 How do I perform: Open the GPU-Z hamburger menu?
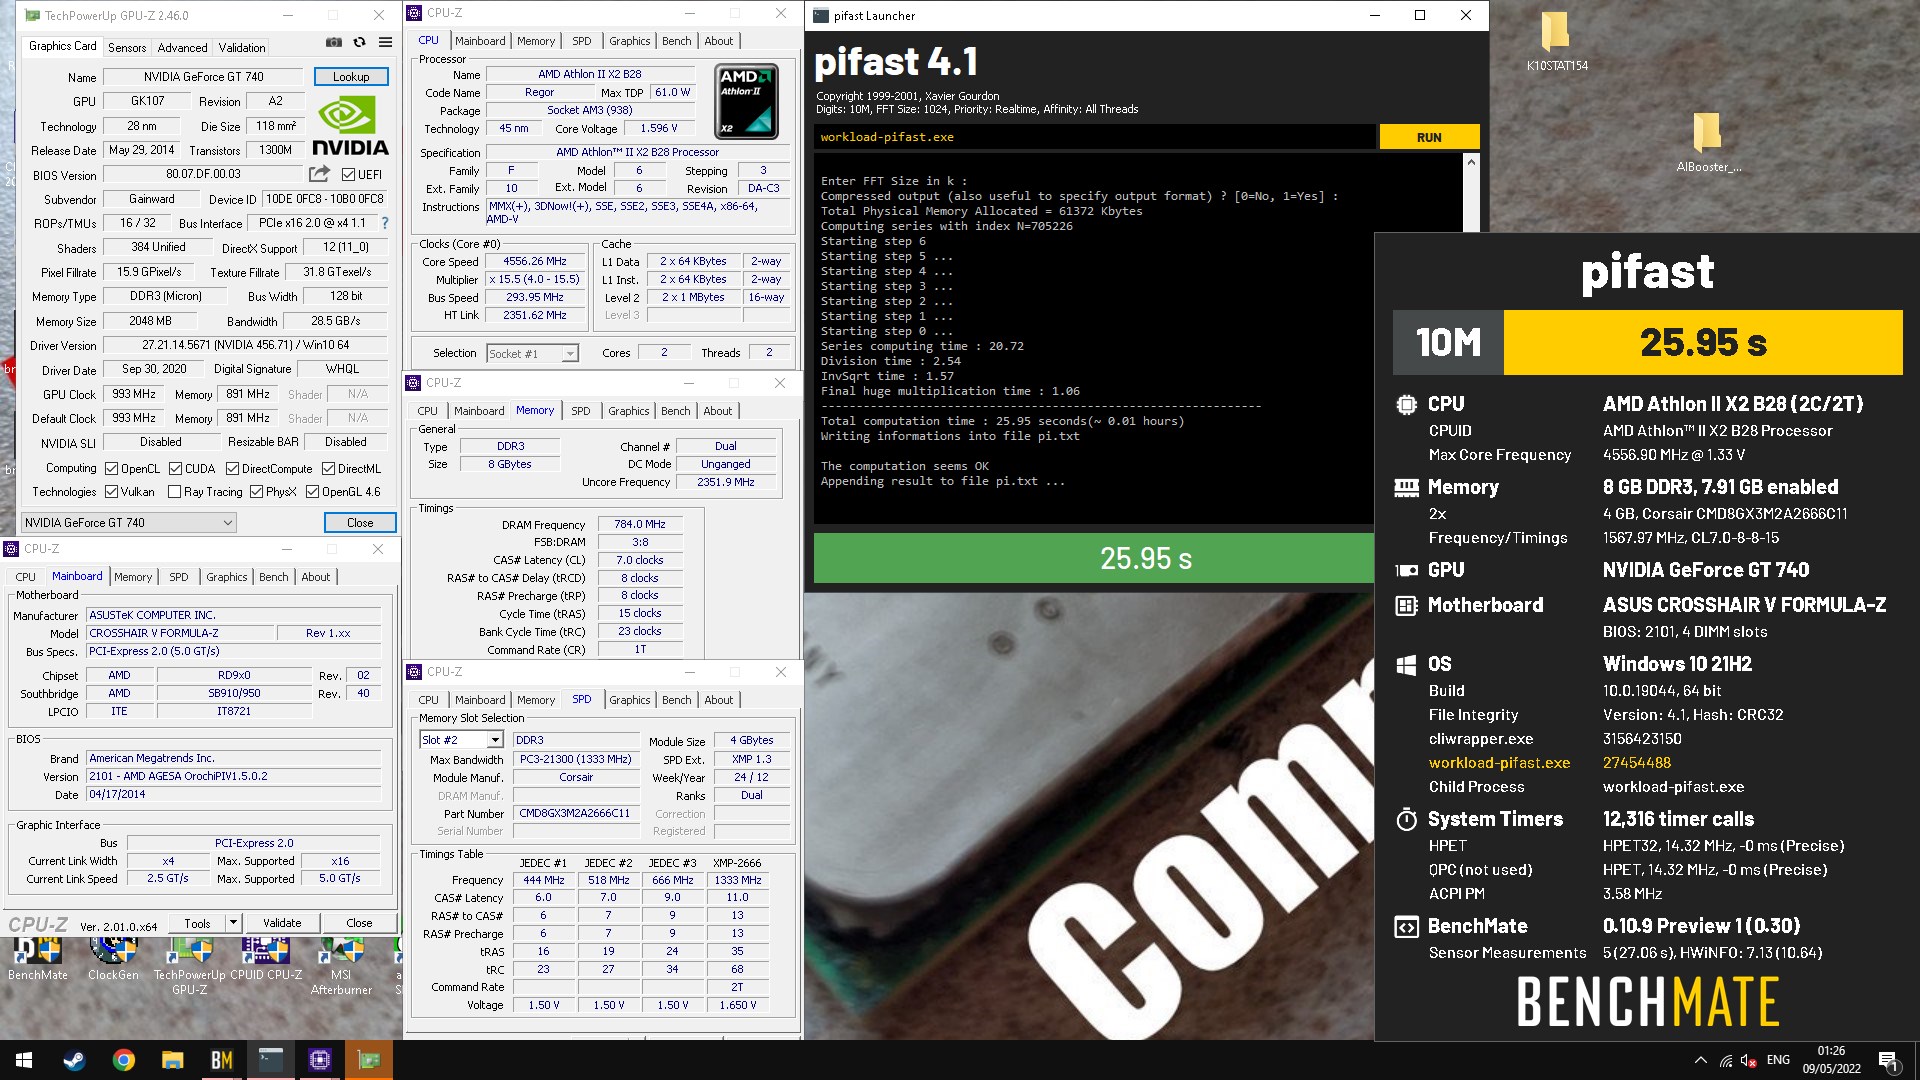coord(385,42)
